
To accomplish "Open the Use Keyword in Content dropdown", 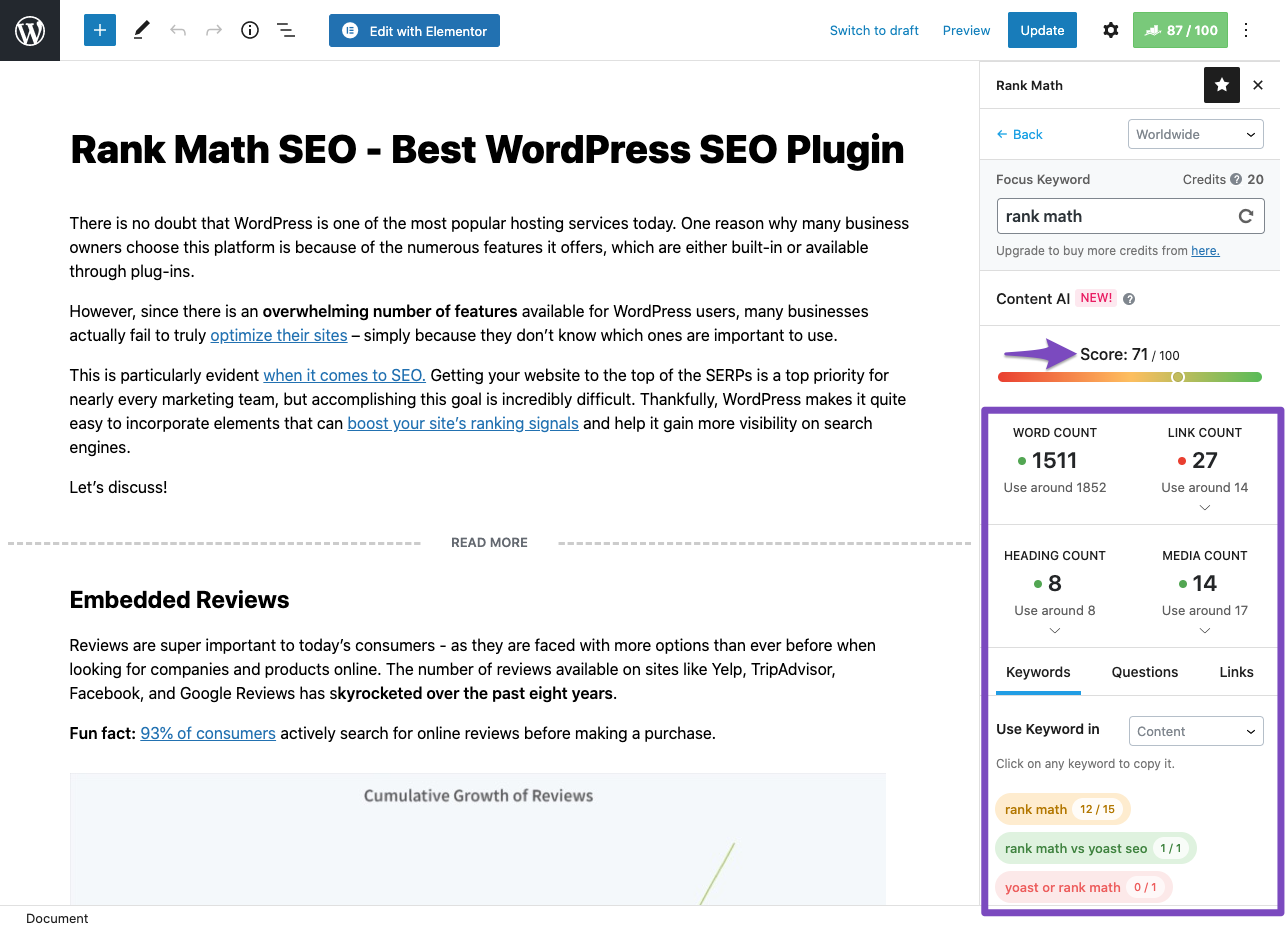I will click(1196, 731).
